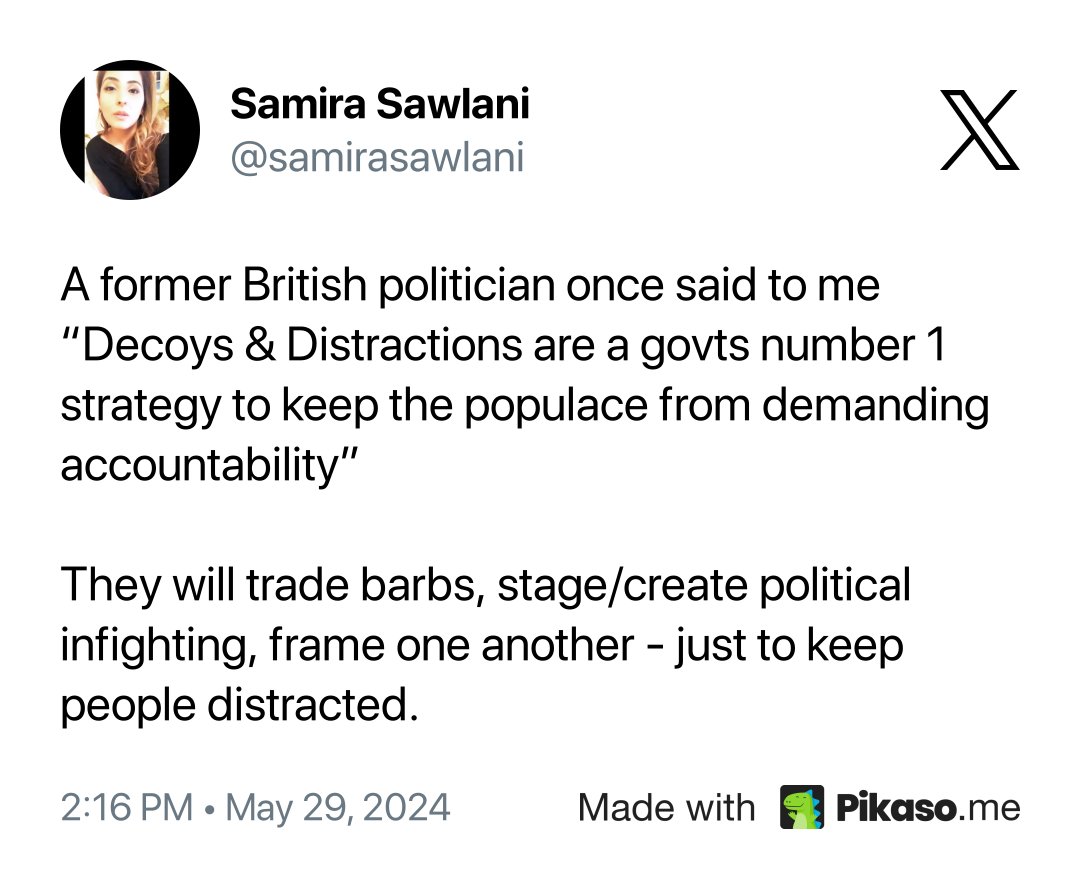Click the text "stage/create political"
The height and width of the screenshot is (886, 1080).
pyautogui.click(x=700, y=586)
